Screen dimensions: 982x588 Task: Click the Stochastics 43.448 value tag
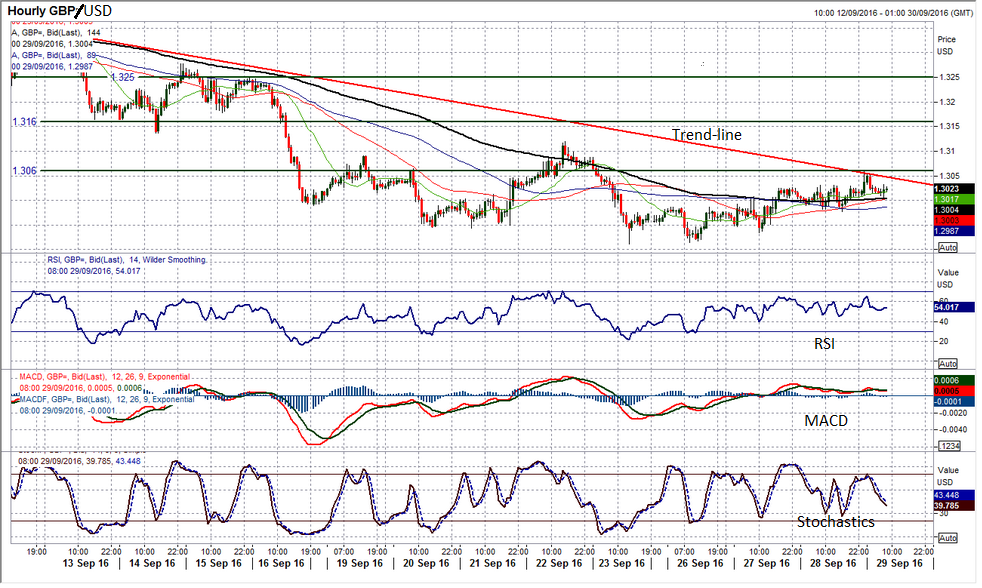(x=946, y=496)
